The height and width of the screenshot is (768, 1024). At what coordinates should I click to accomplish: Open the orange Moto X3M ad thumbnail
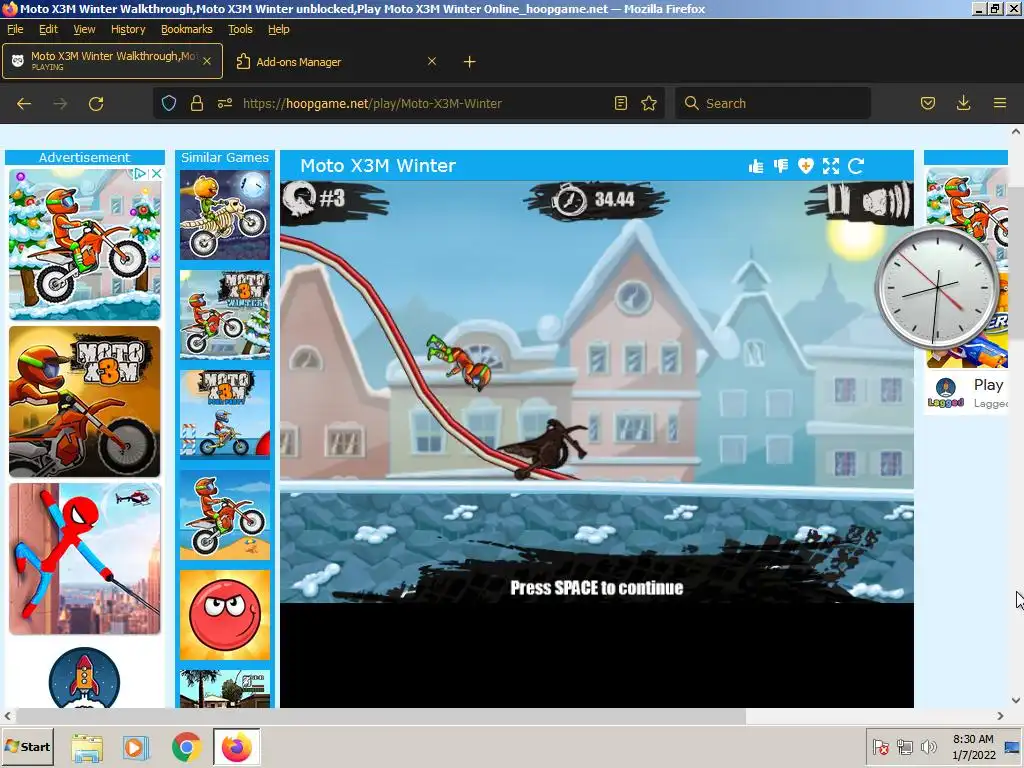click(84, 402)
